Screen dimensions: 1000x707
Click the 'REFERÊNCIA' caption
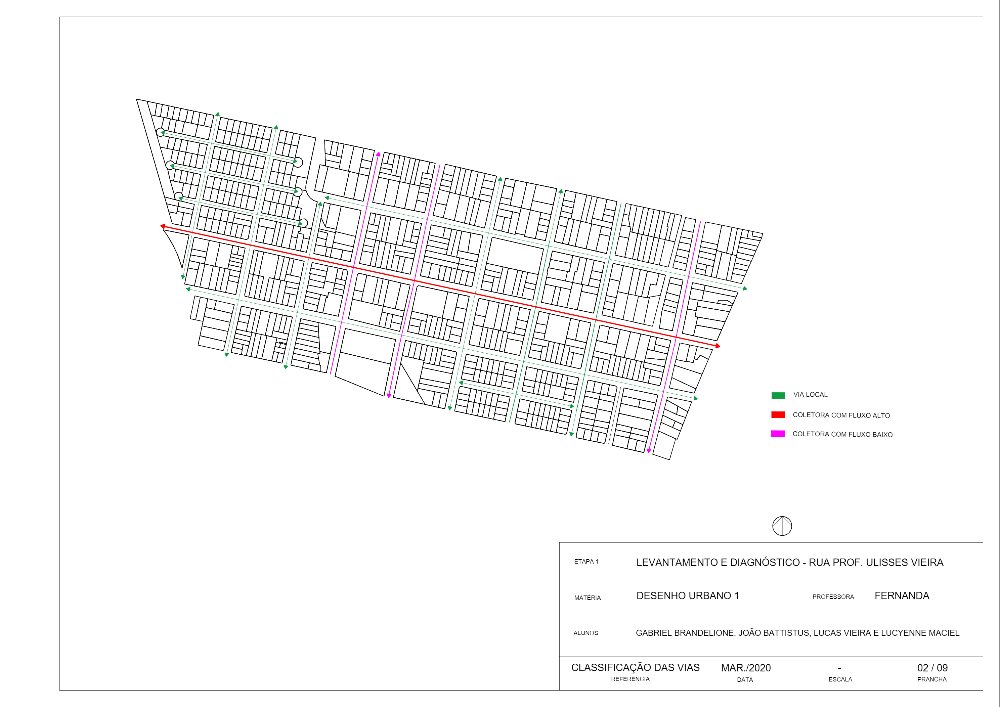click(630, 680)
